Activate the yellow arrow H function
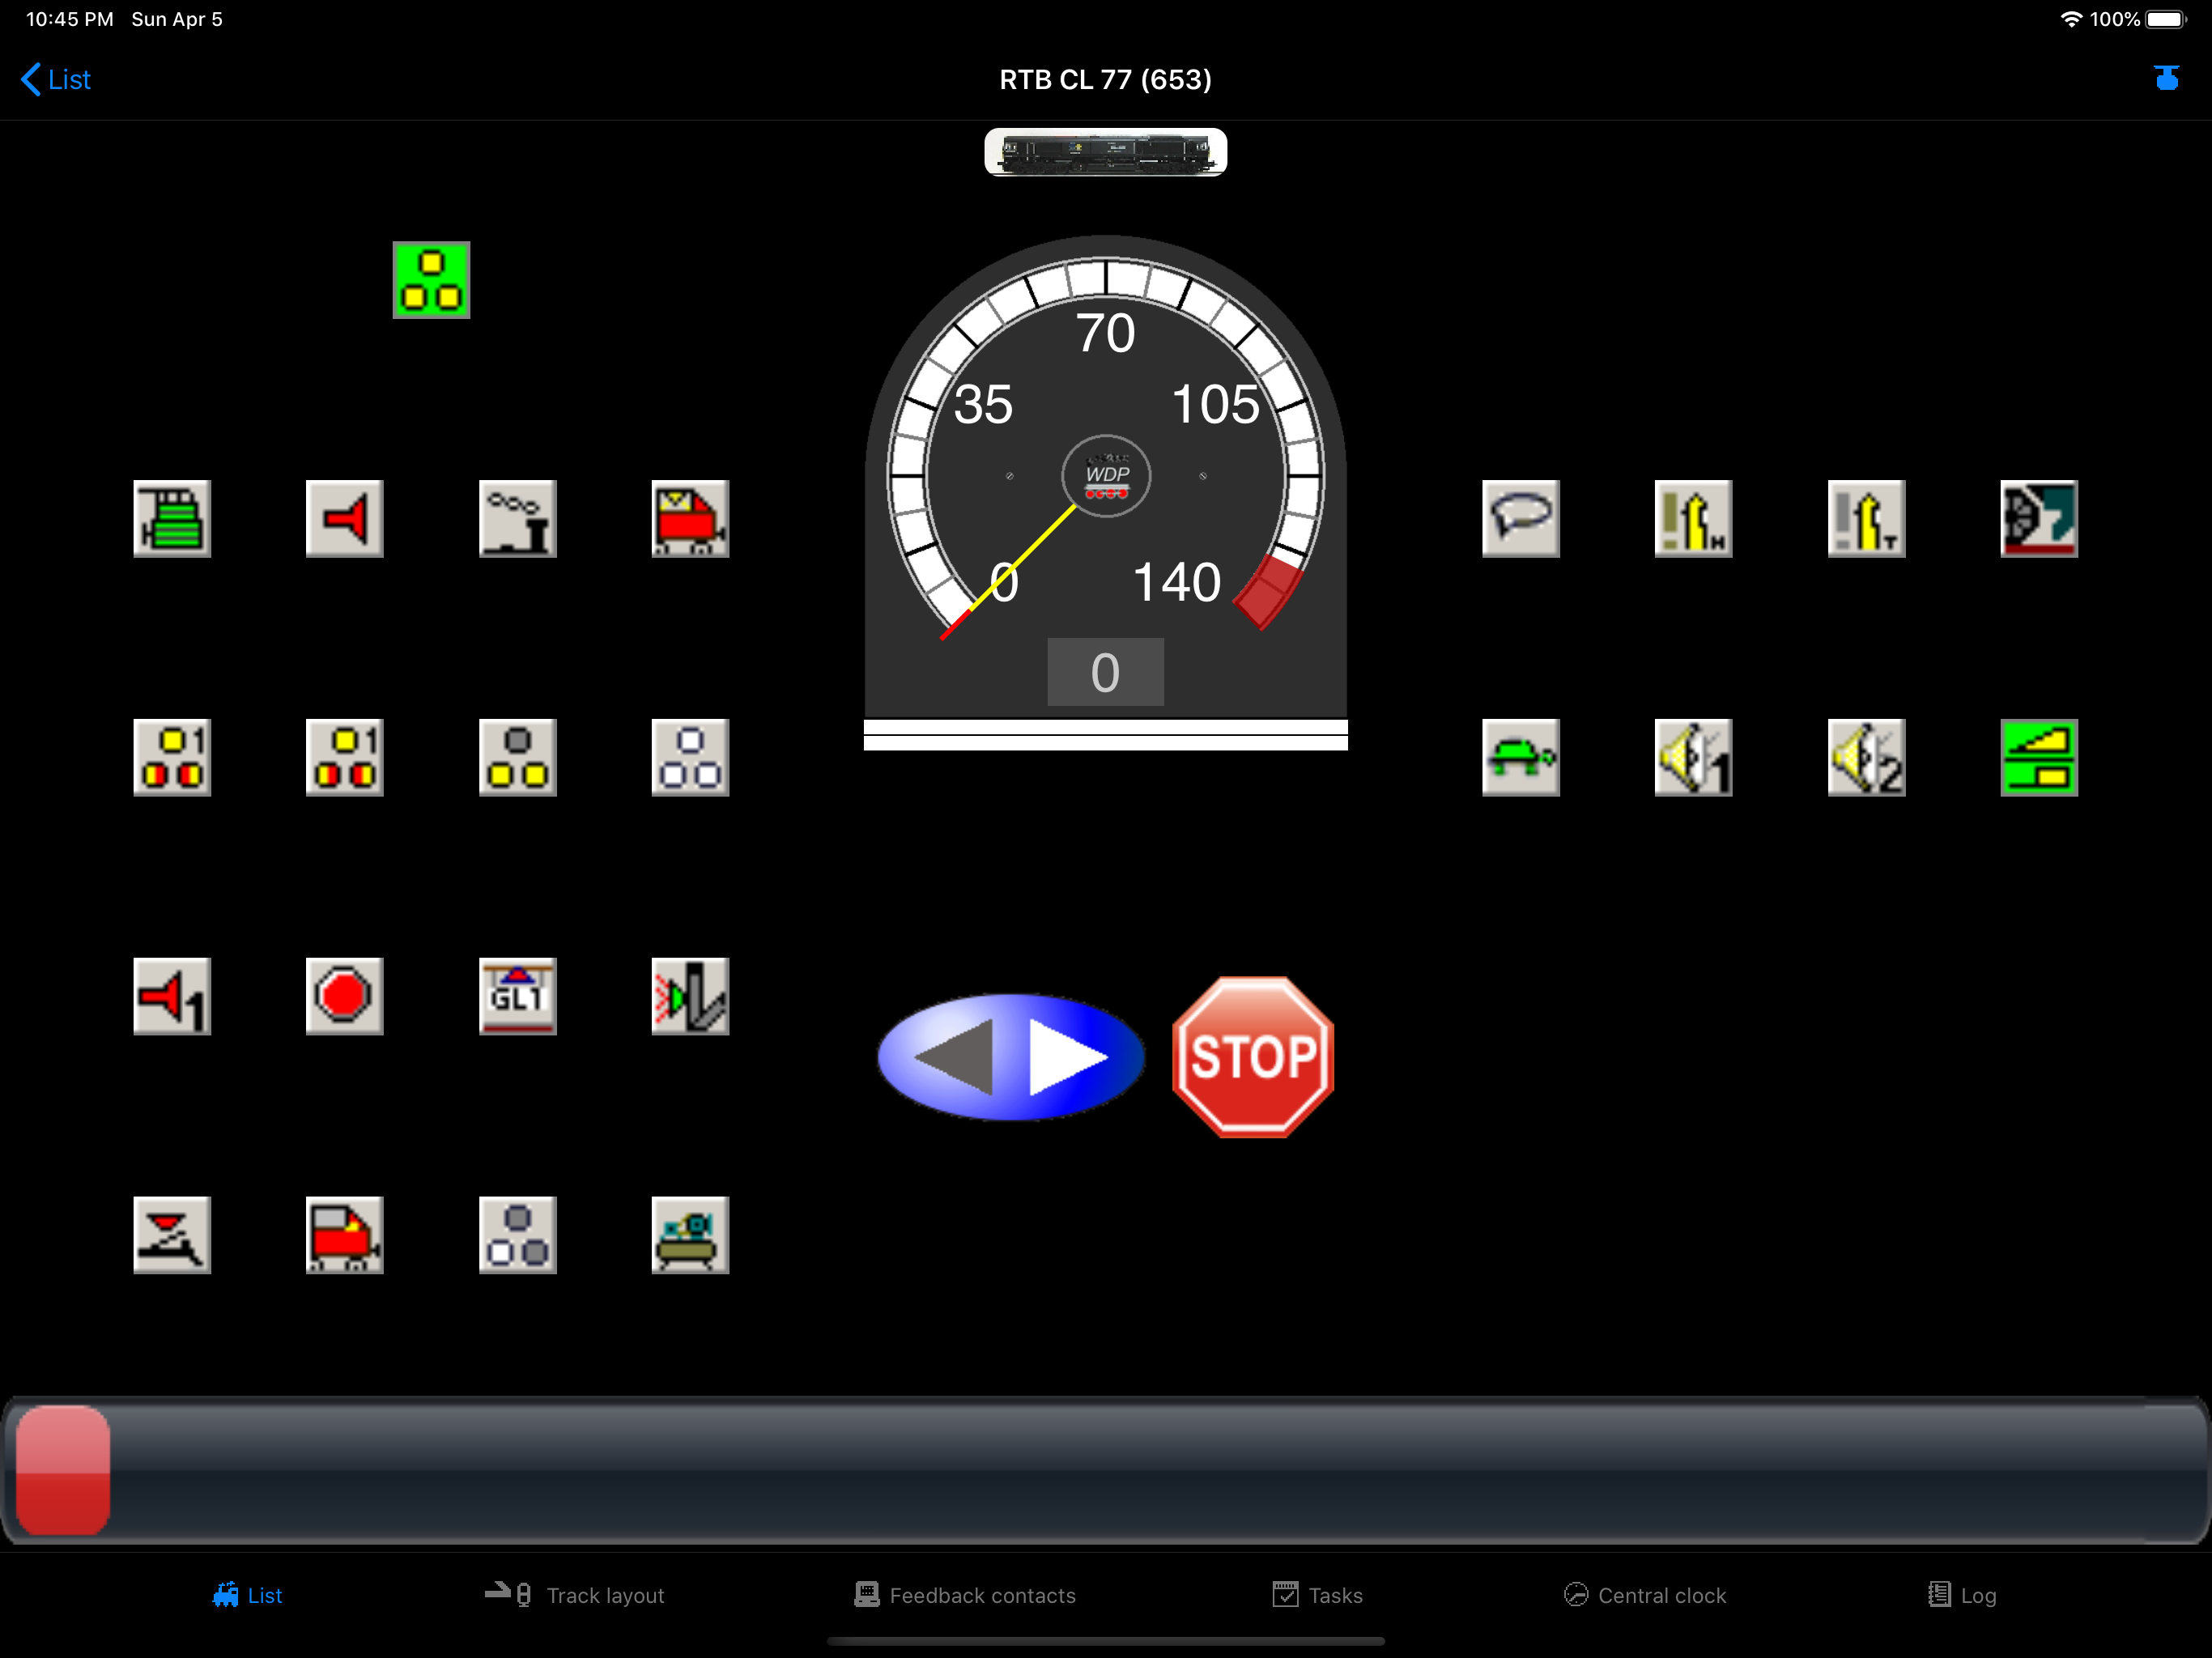 tap(1694, 519)
